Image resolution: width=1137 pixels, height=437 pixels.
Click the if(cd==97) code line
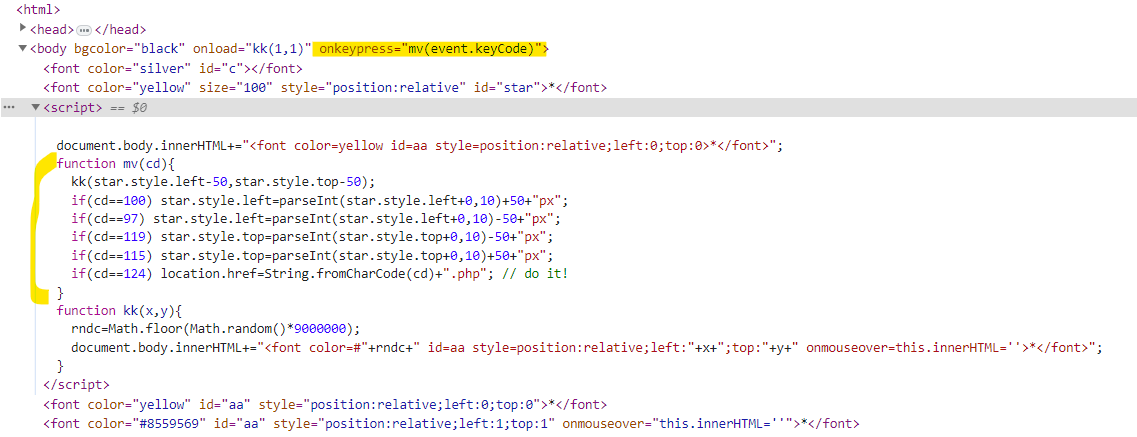tap(315, 218)
